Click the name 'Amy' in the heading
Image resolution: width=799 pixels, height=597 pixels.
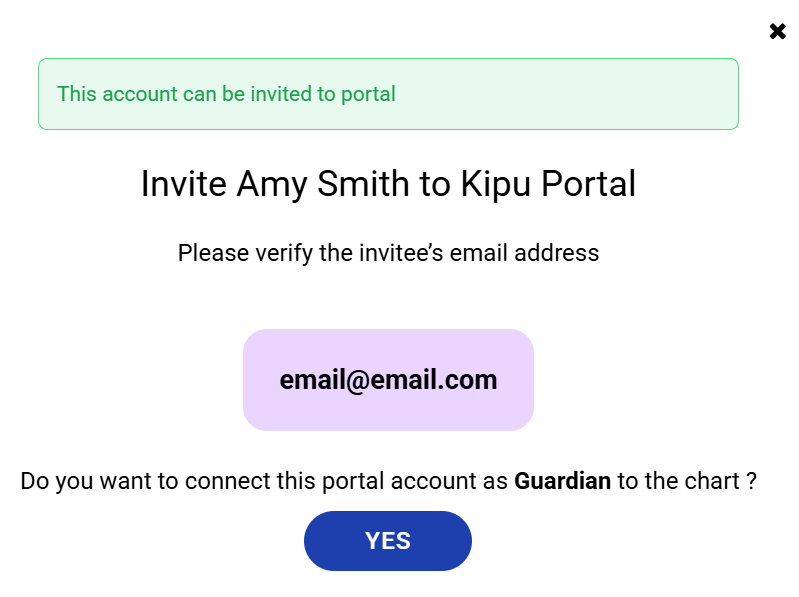coord(267,185)
